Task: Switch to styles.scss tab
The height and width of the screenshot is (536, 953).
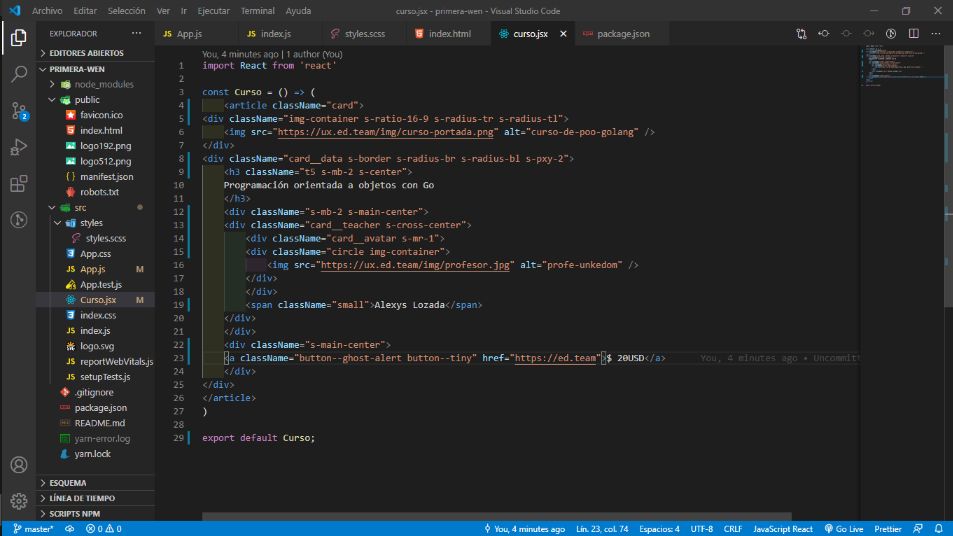Action: (365, 34)
